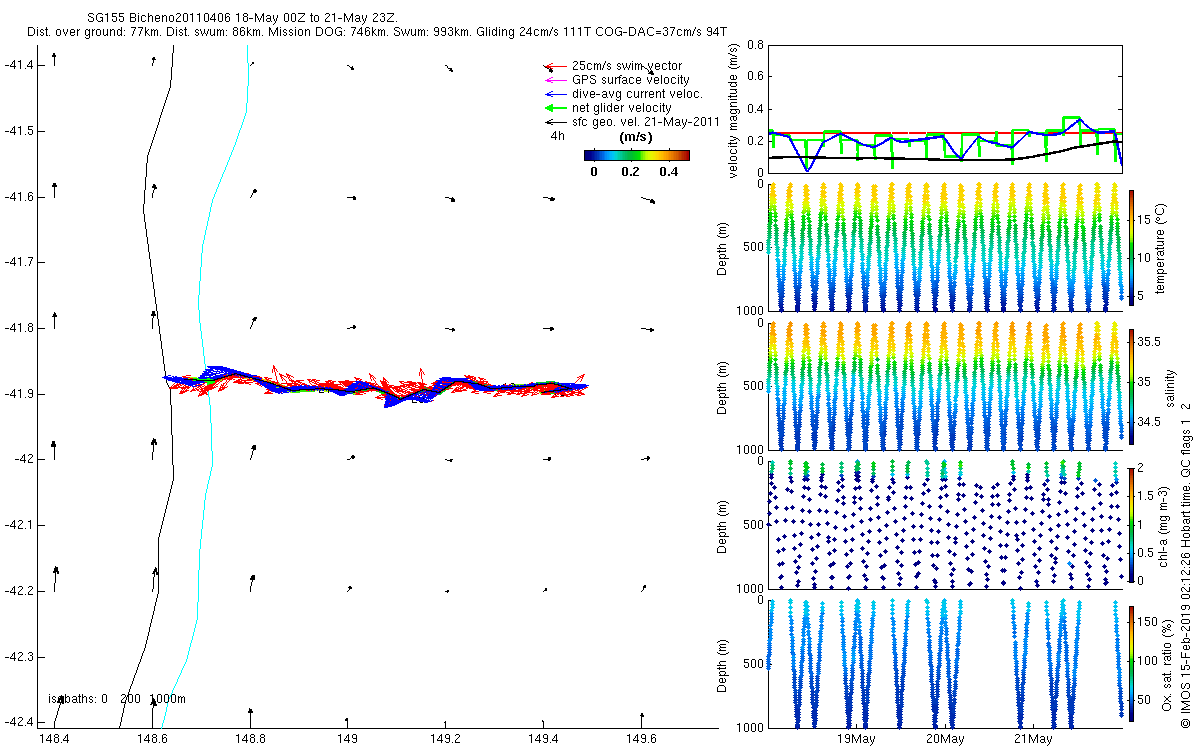Click the 1.5 tick on chl-a color bar
Viewport: 1200px width, 750px height.
[x=1146, y=495]
